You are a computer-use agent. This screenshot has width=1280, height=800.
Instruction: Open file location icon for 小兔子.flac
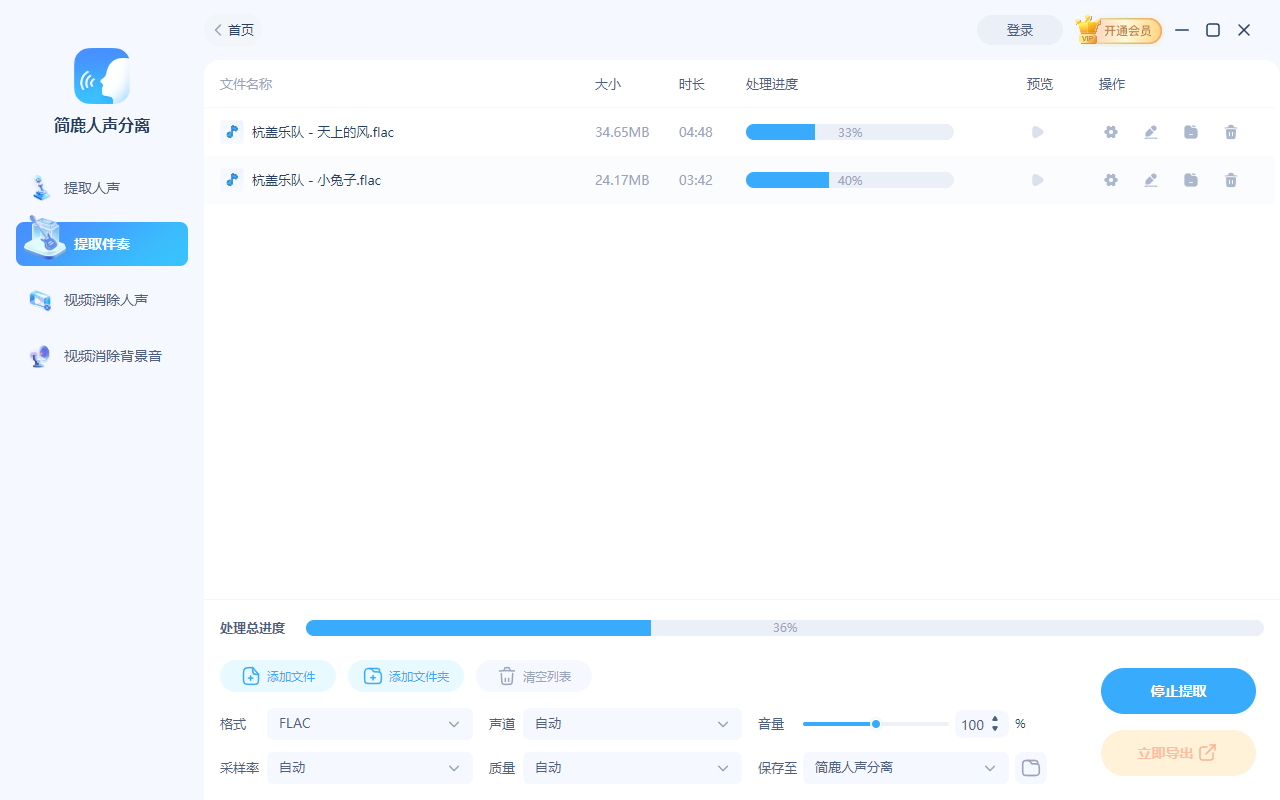[1190, 180]
